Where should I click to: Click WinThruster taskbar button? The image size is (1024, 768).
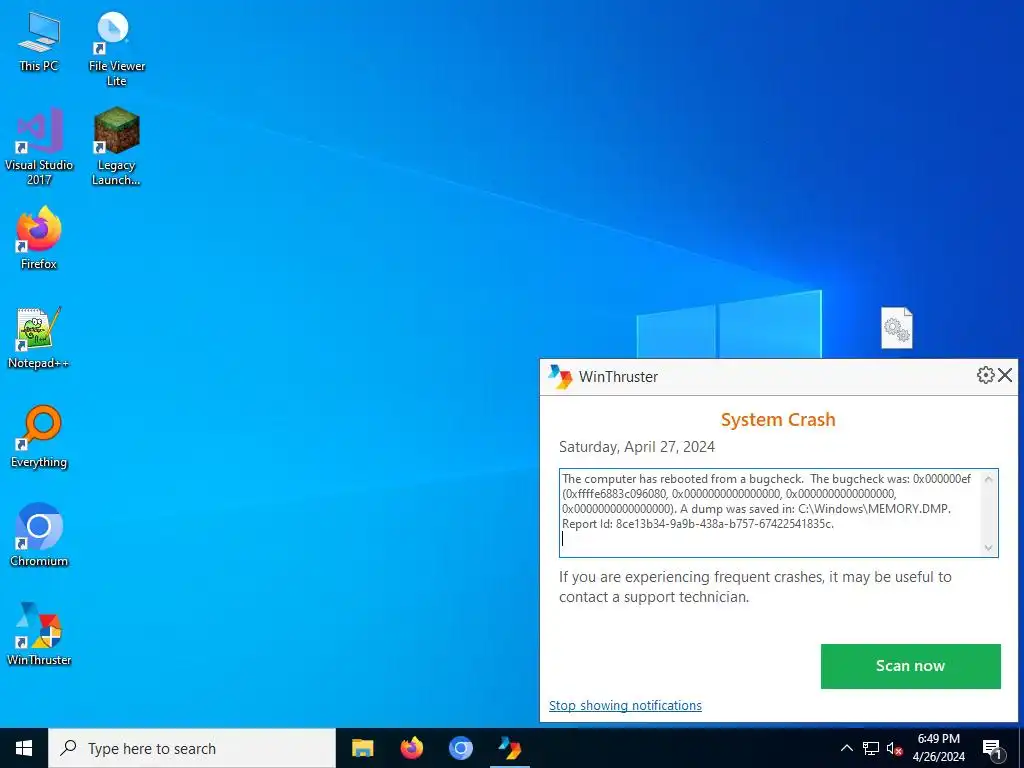[509, 748]
